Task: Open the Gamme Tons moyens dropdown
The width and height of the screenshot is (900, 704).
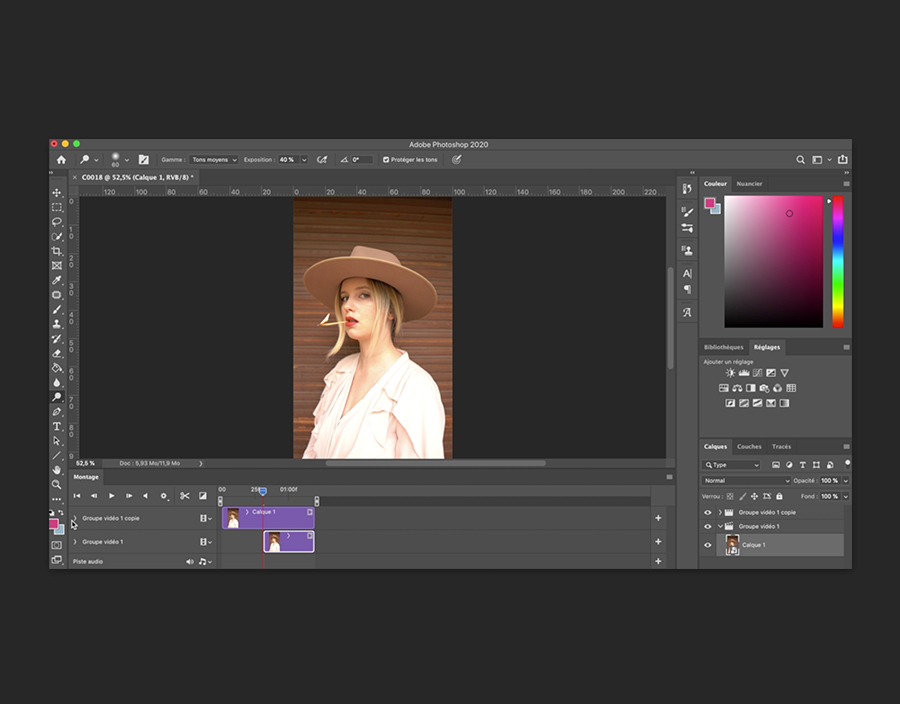Action: 215,160
